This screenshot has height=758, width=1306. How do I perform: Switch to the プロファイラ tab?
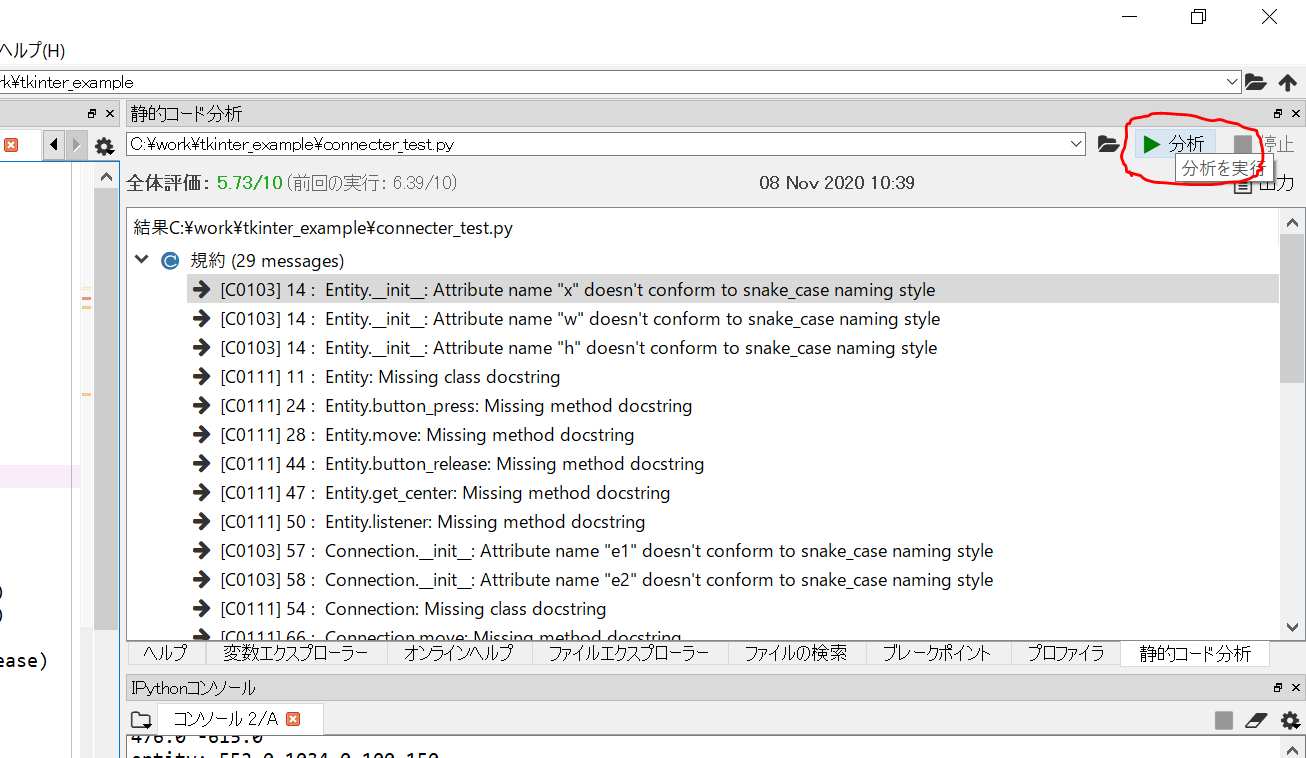point(1064,652)
